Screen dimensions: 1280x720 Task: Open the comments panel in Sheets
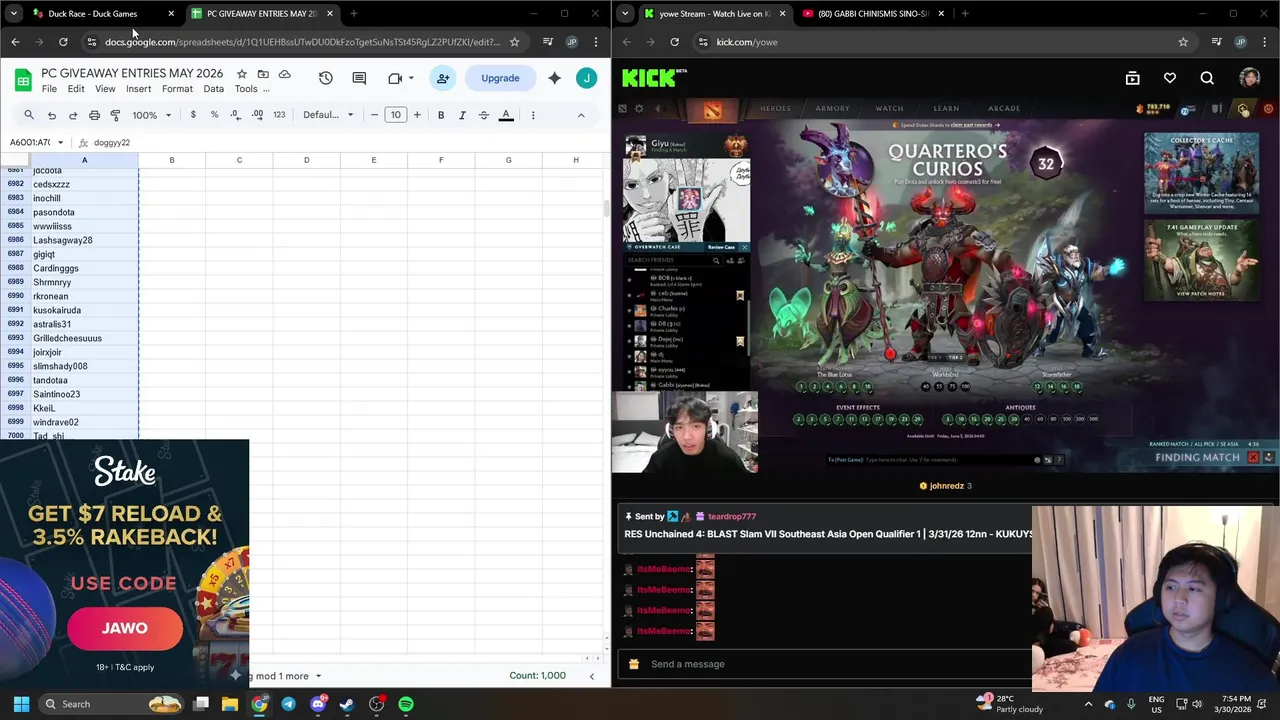(x=359, y=78)
